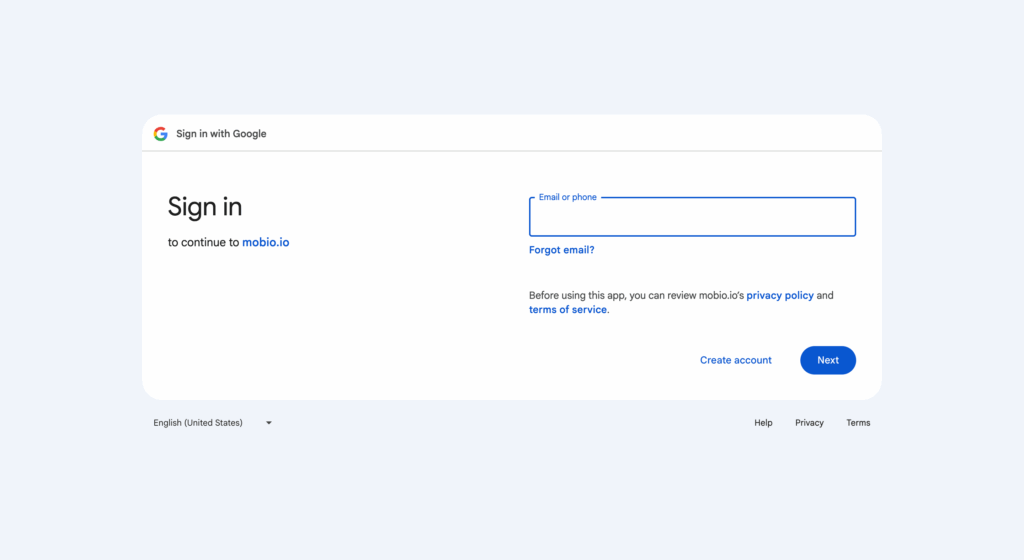Click the "to continue to" text
The width and height of the screenshot is (1024, 560).
(x=203, y=242)
